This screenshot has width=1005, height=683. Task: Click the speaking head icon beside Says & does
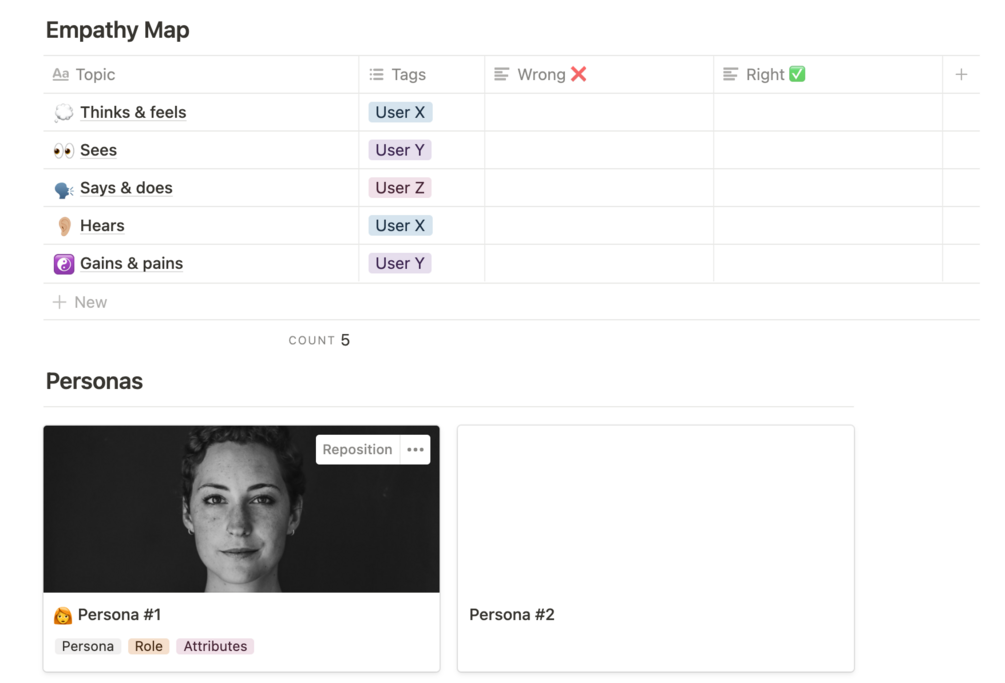pyautogui.click(x=64, y=189)
